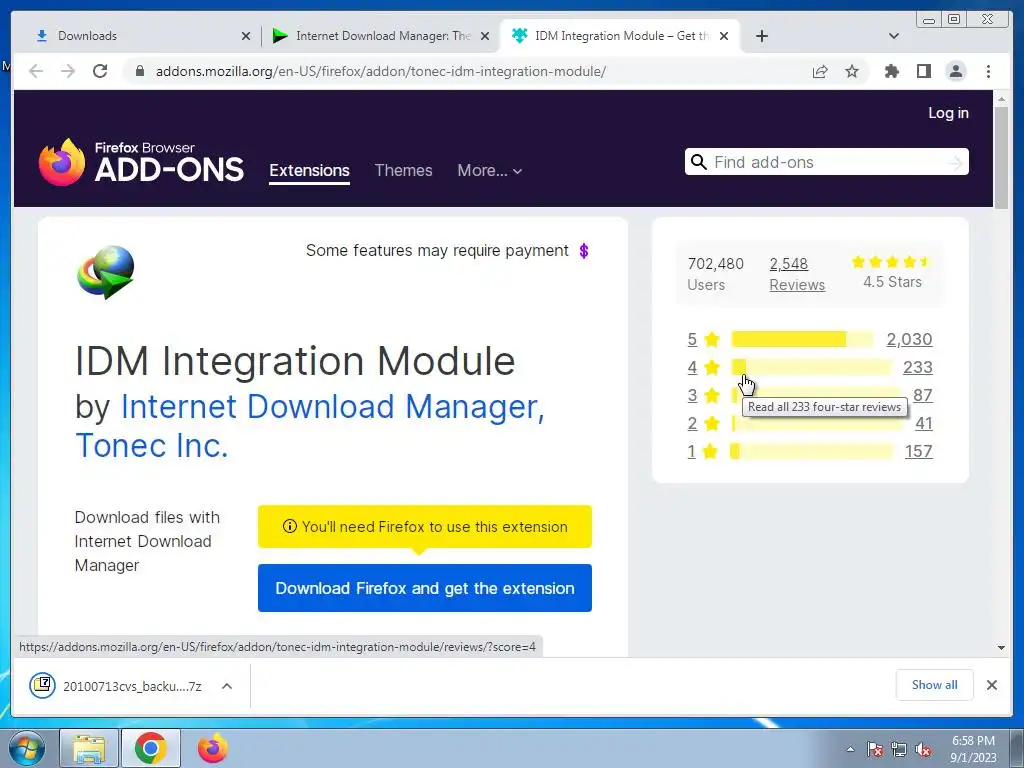Submit add-on search with arrow icon
Image resolution: width=1024 pixels, height=768 pixels.
[955, 163]
